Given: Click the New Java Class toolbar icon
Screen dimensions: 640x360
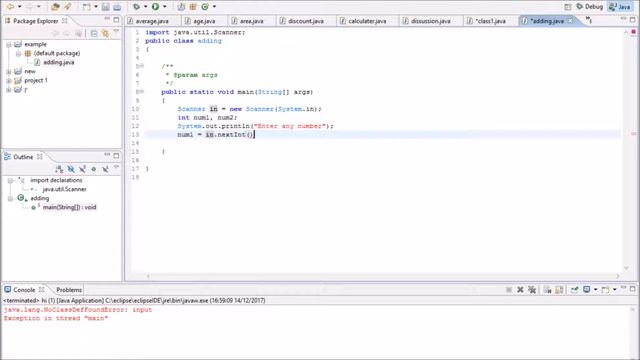Looking at the screenshot, I should pyautogui.click(x=205, y=7).
